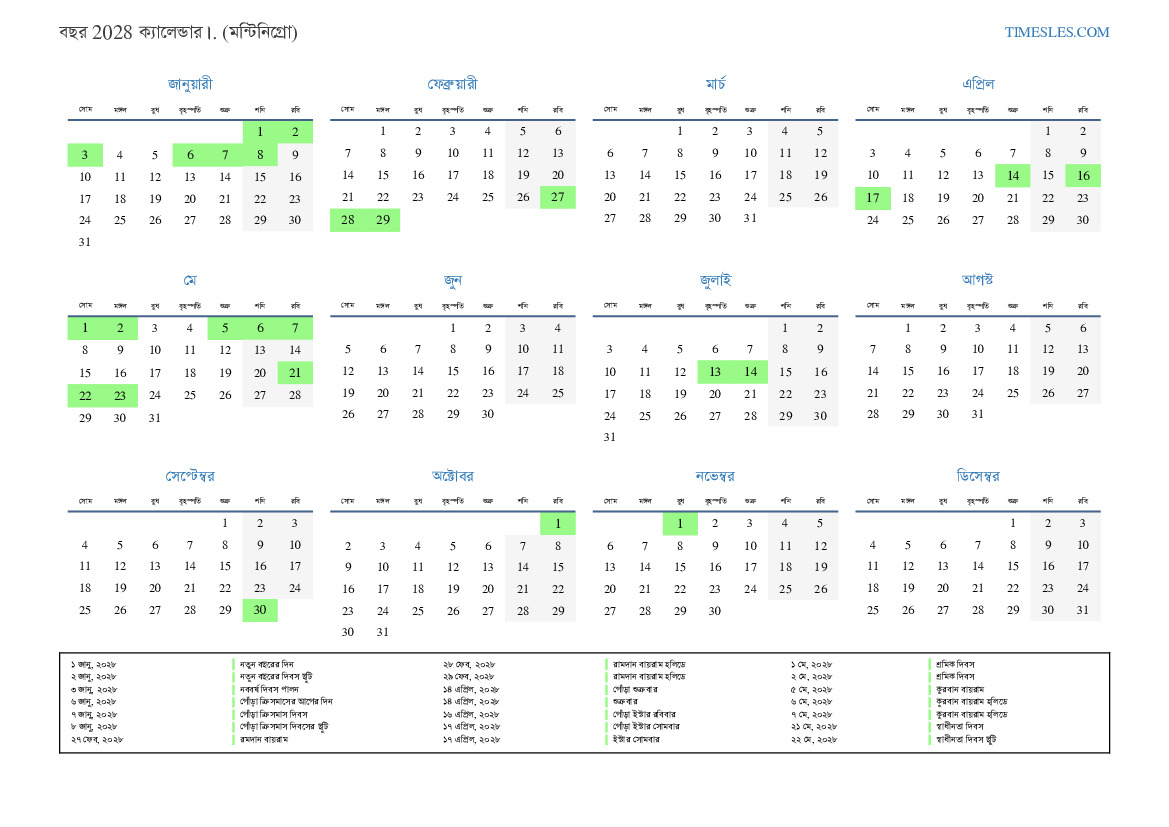Select the ফেব্রুয়ারী month heading
This screenshot has height=827, width=1169.
coord(452,84)
